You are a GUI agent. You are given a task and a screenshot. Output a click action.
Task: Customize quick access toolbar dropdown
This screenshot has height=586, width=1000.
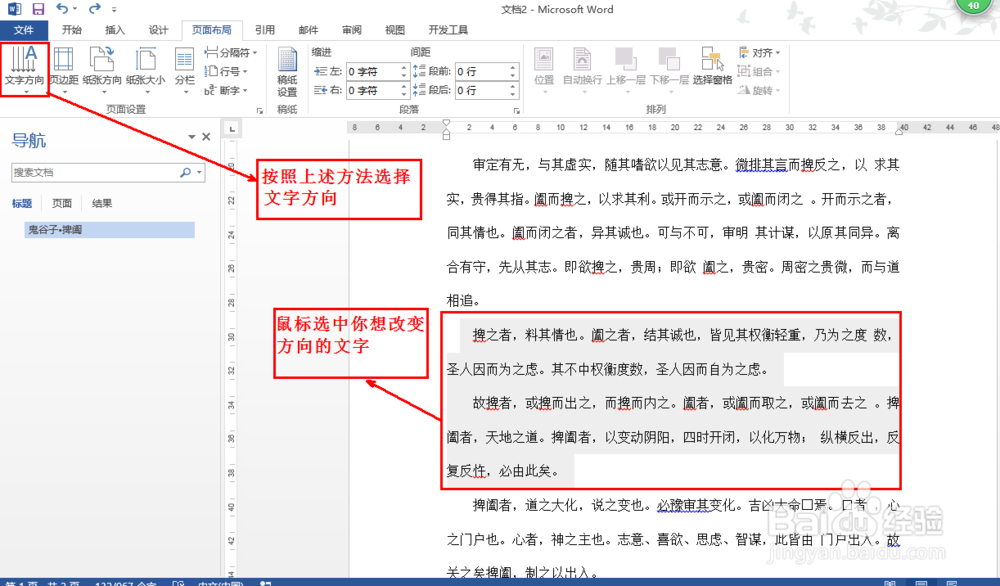(x=114, y=10)
